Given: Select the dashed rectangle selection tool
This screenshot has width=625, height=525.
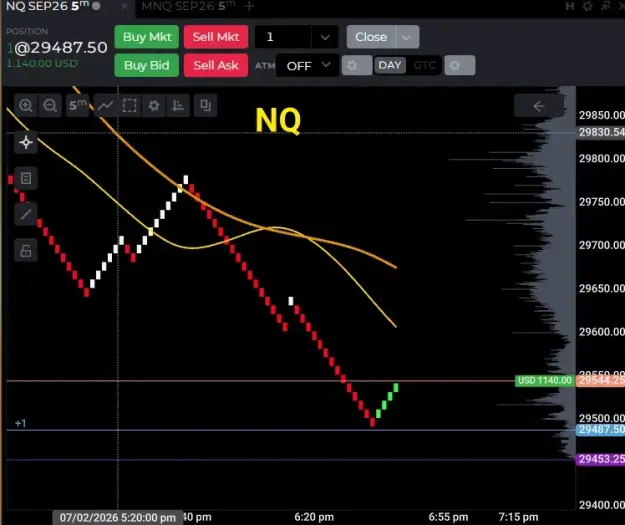Looking at the screenshot, I should pos(130,105).
